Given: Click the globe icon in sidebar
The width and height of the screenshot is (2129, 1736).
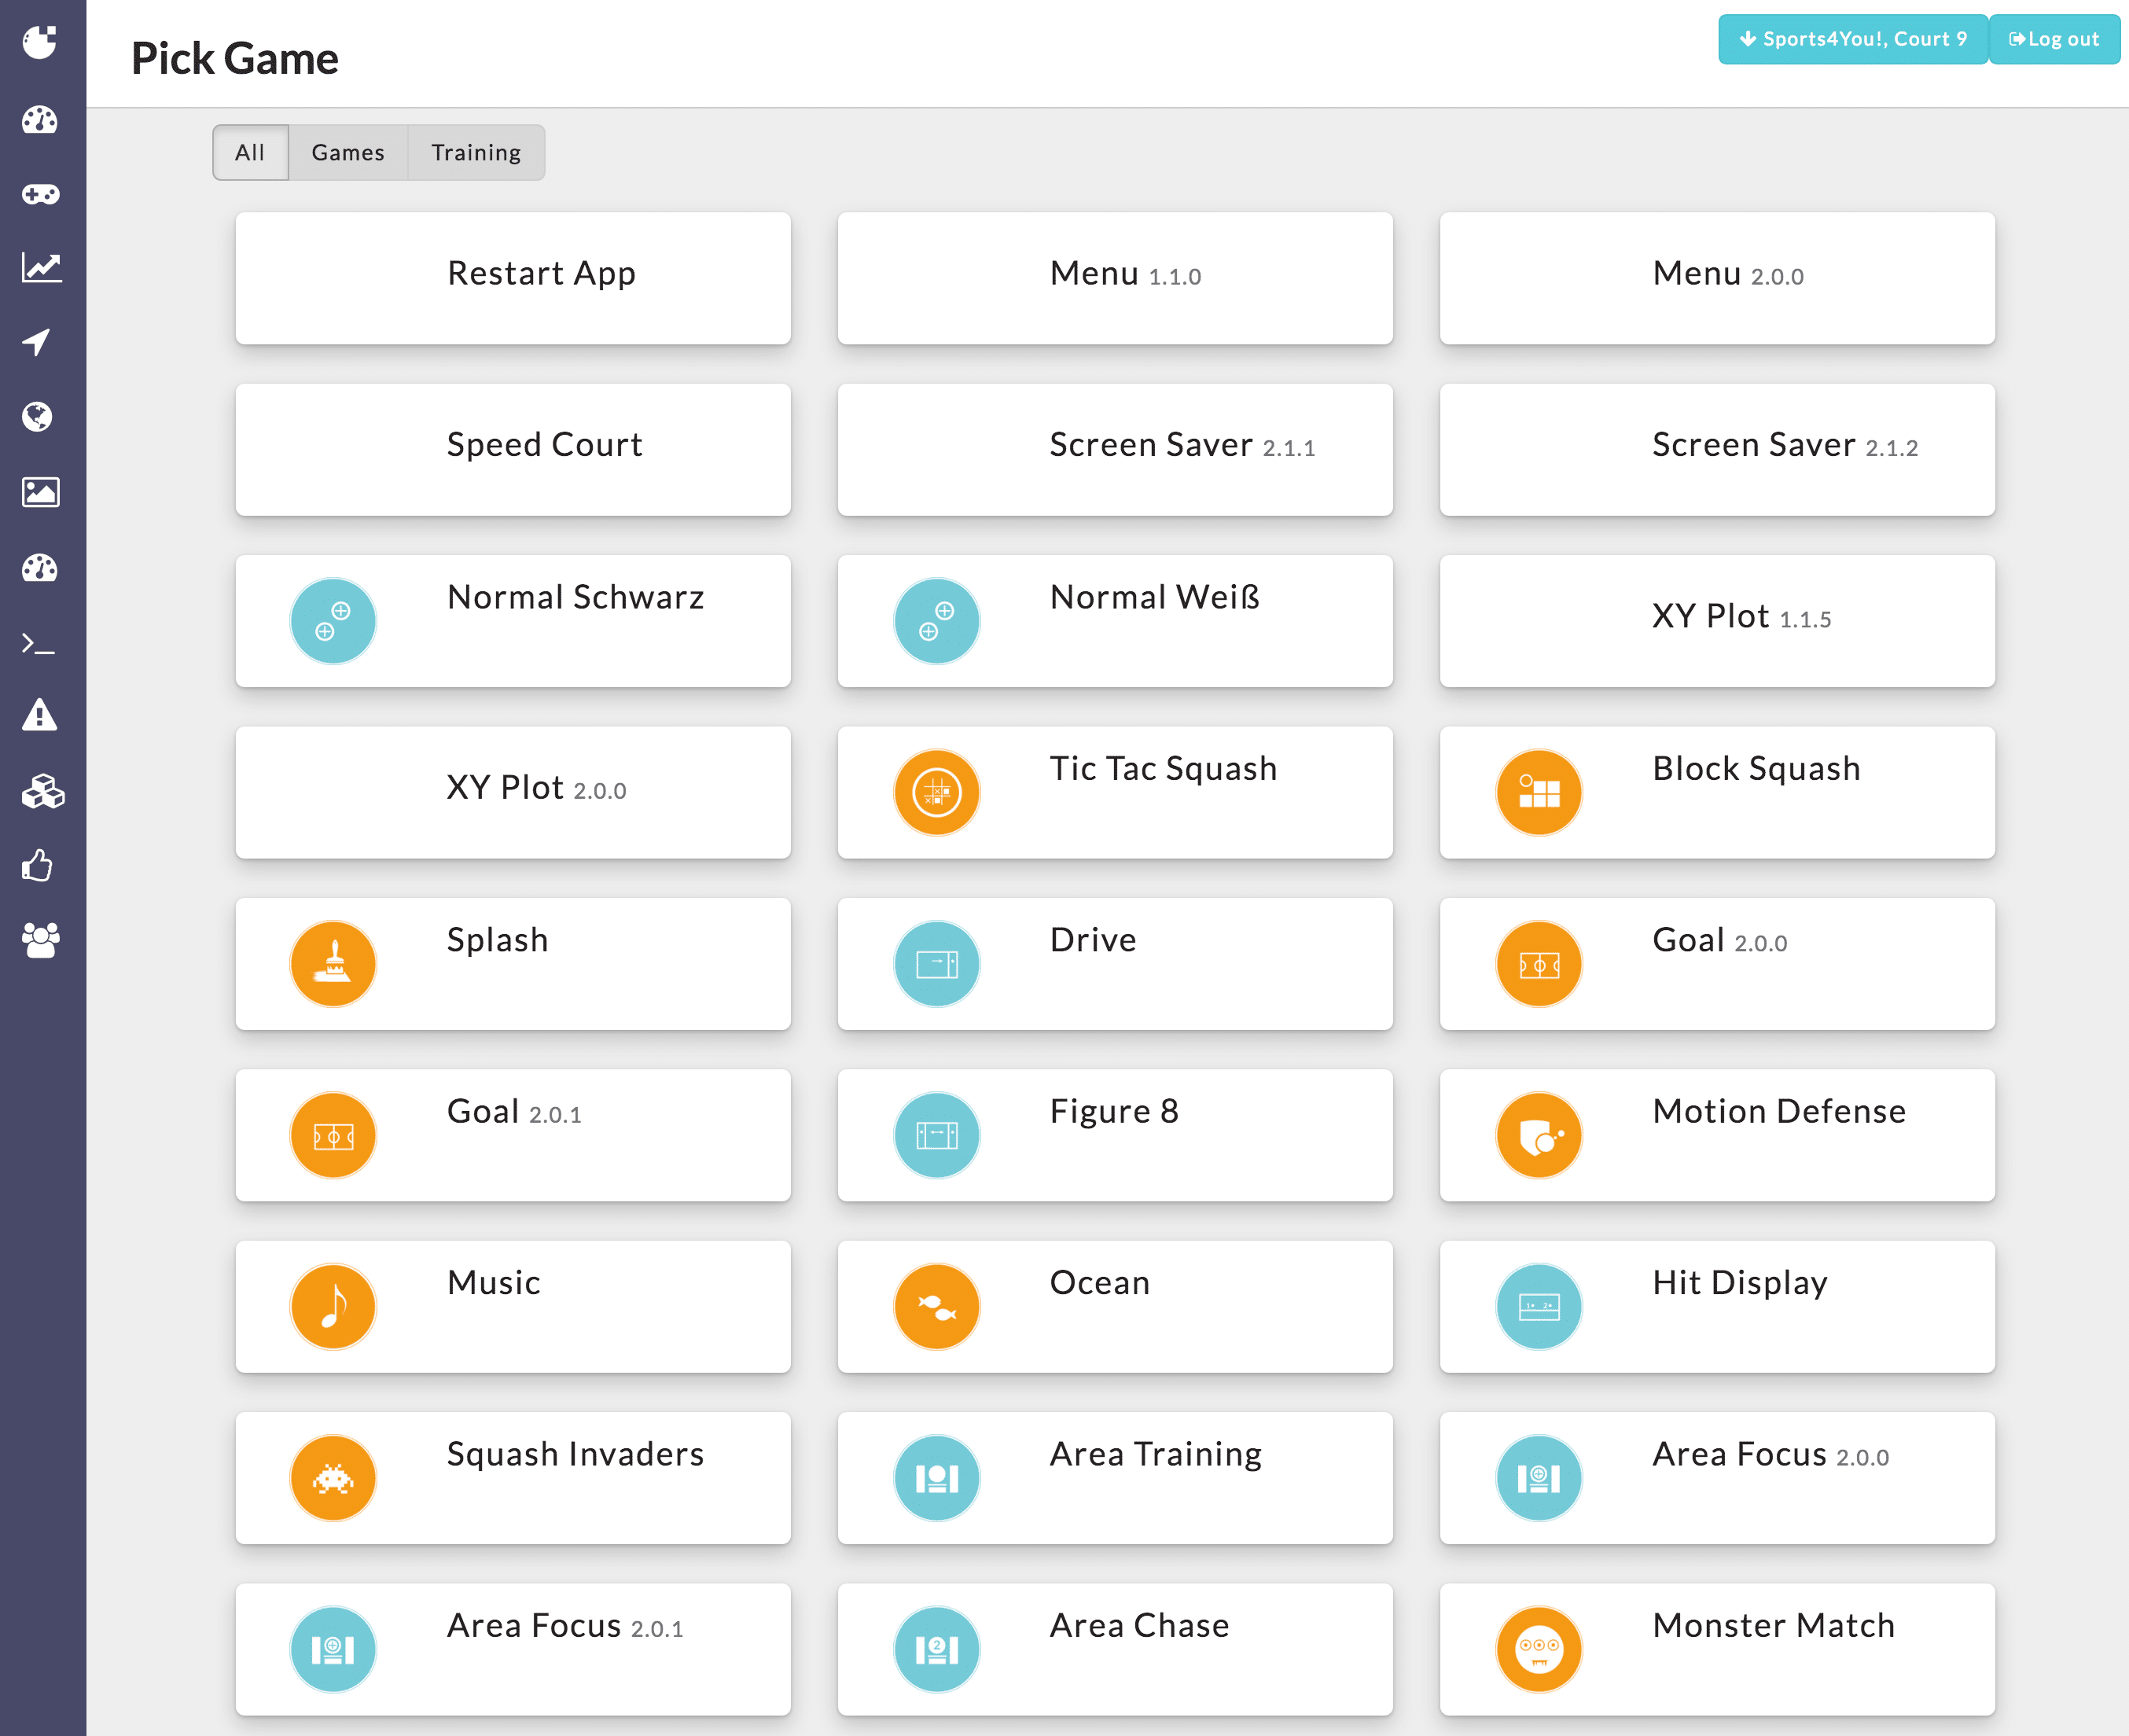Looking at the screenshot, I should (x=38, y=417).
